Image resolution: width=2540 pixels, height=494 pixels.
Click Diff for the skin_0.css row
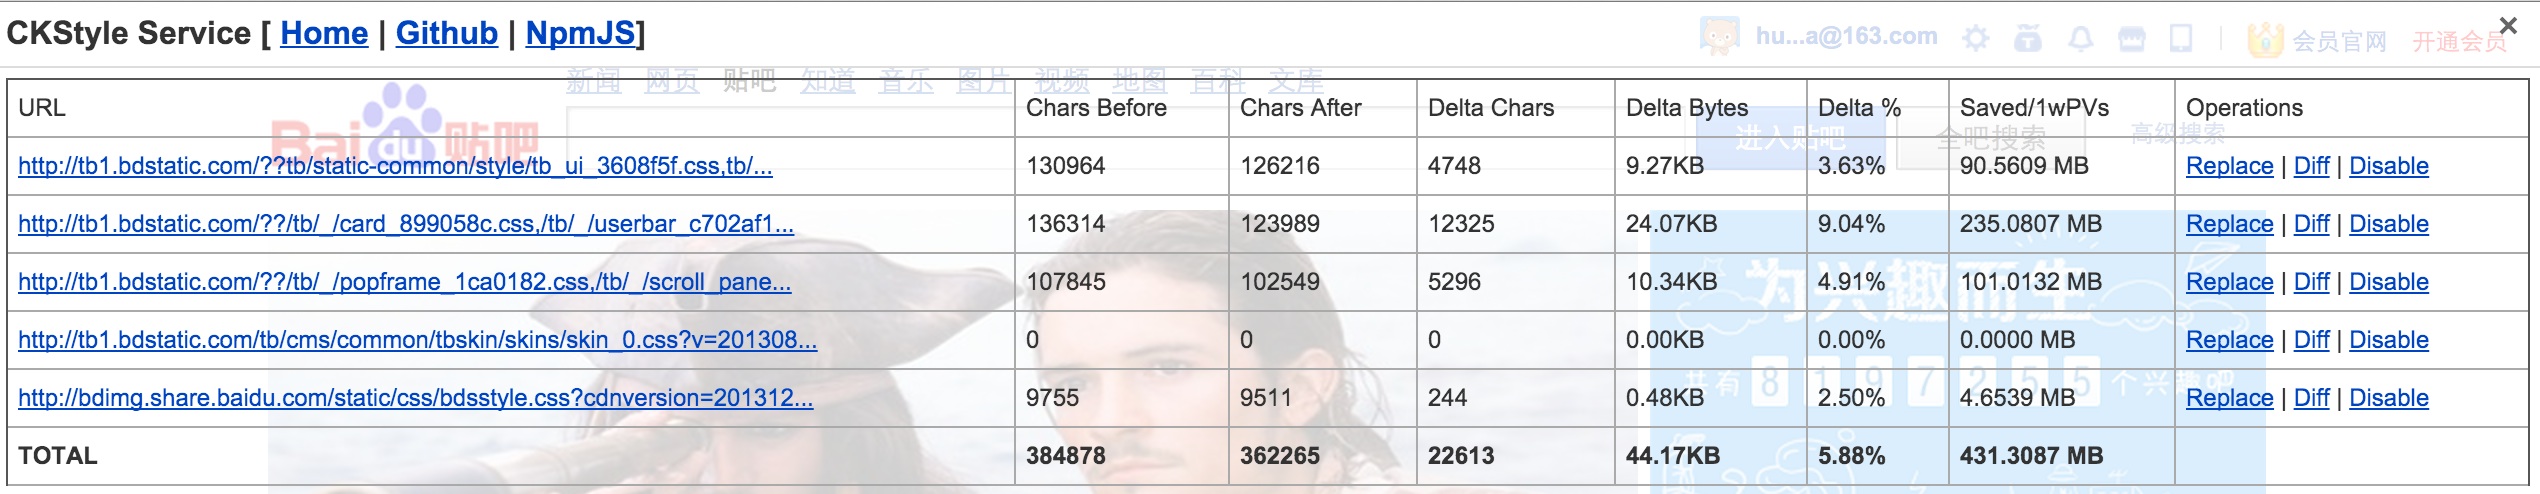2311,340
